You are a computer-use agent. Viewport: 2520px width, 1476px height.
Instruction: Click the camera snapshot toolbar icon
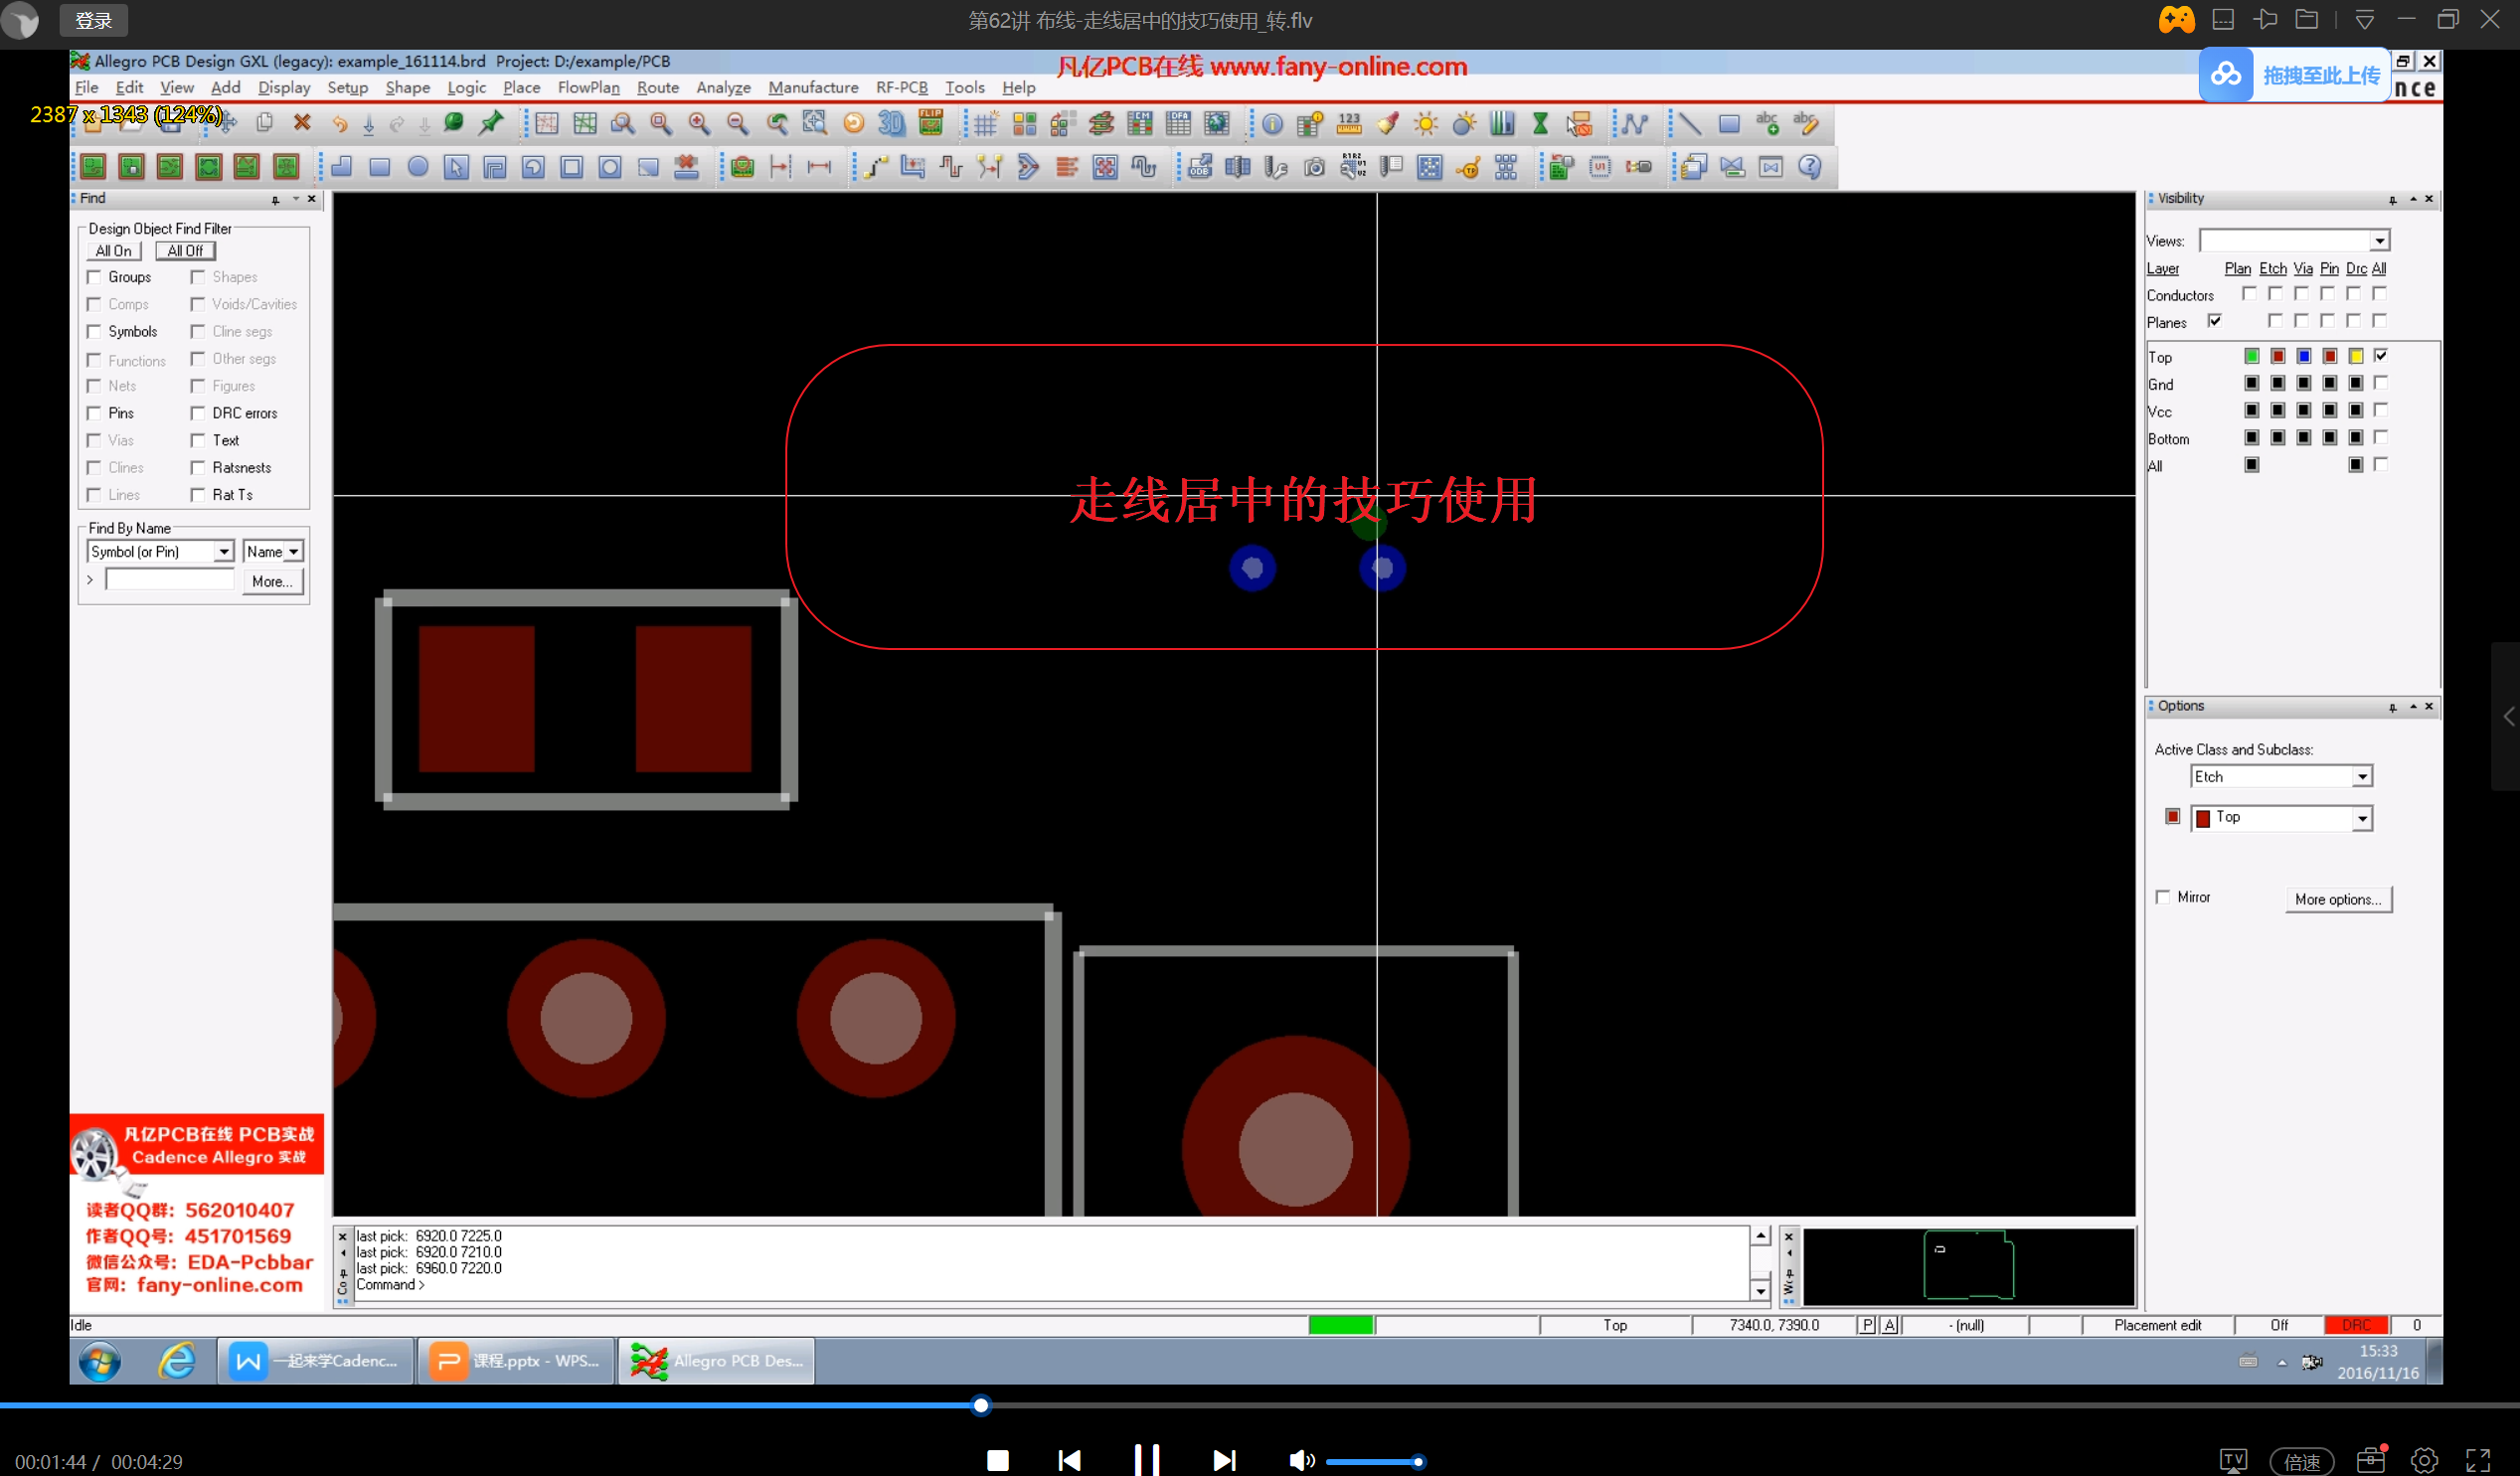(x=1314, y=167)
